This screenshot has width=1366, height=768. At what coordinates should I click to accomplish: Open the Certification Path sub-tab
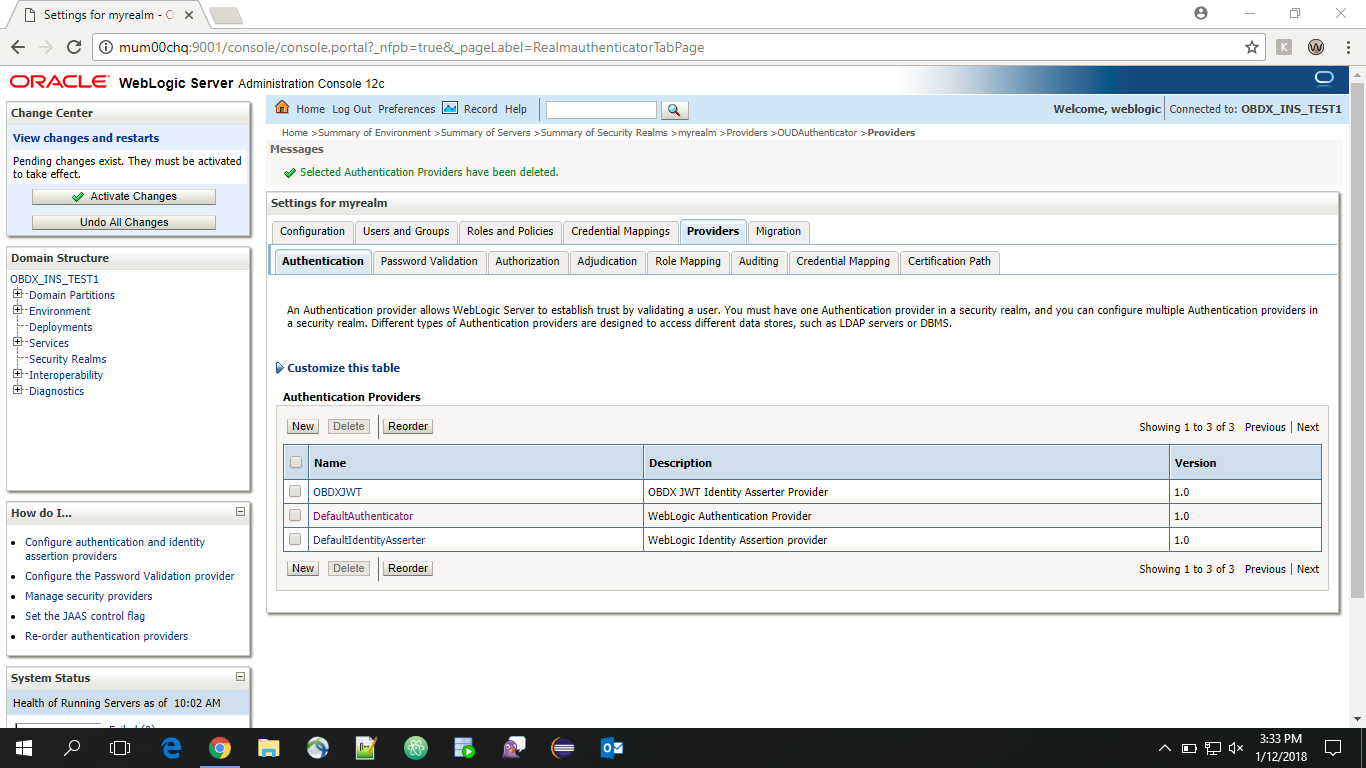coord(949,261)
